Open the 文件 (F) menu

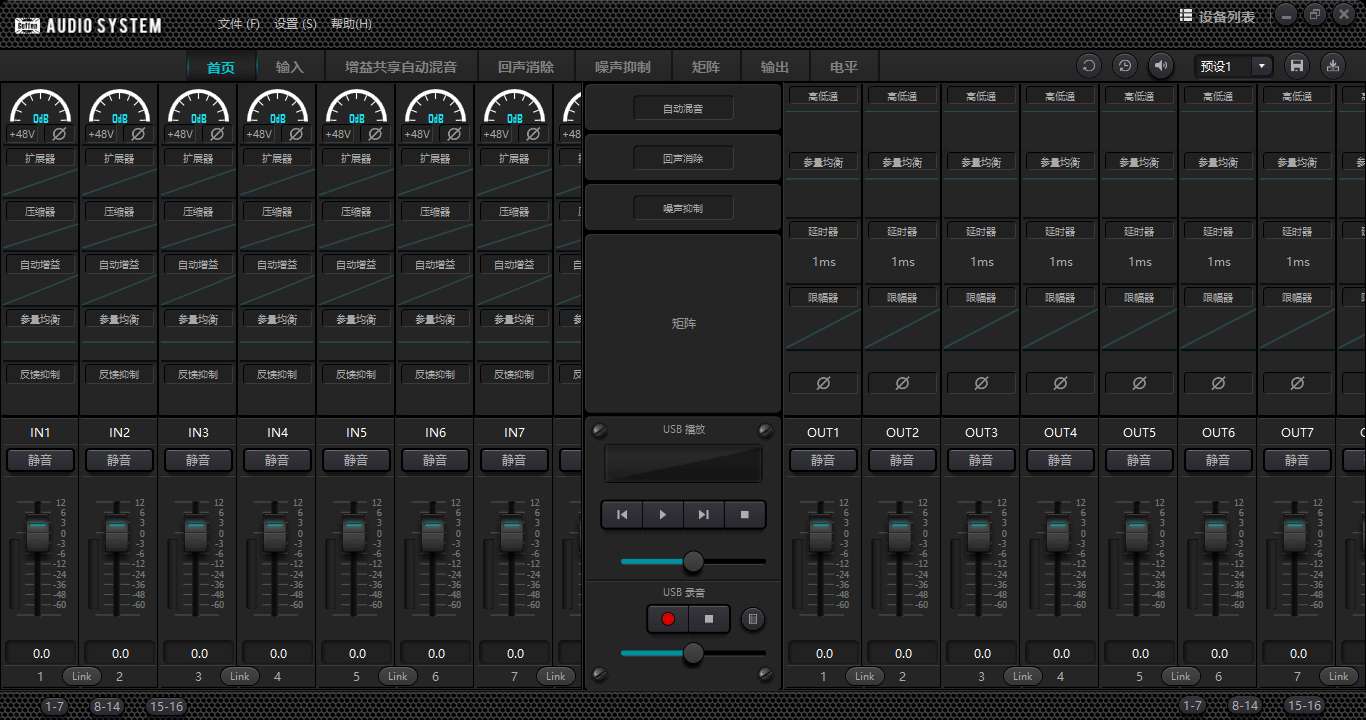click(x=238, y=24)
